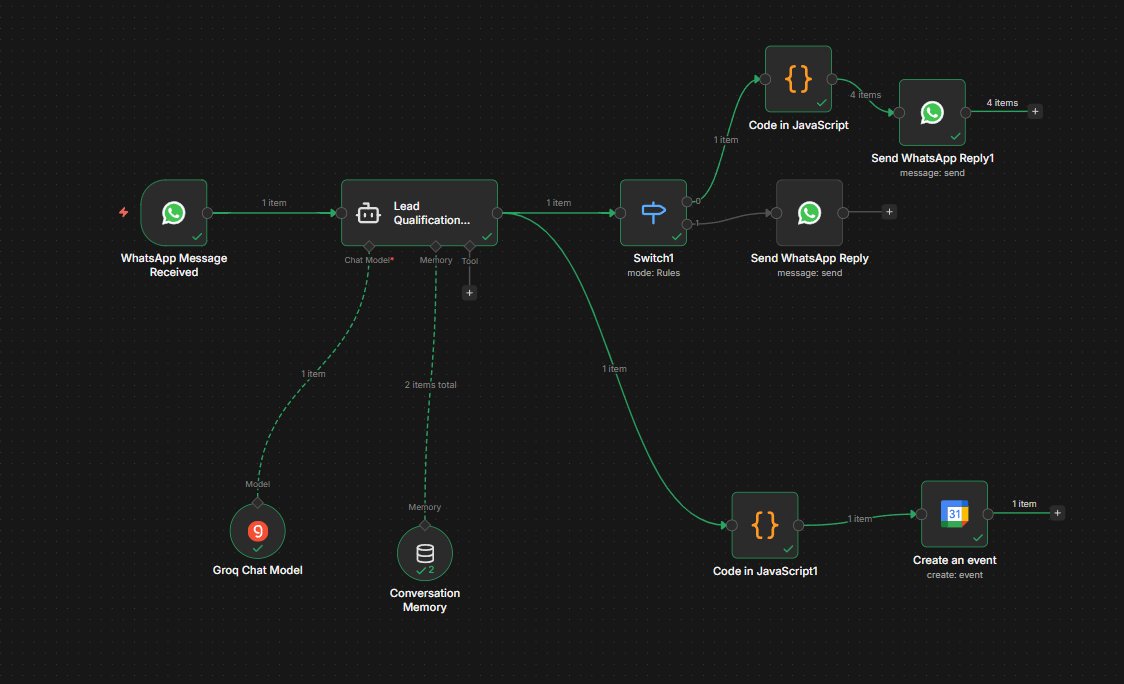The width and height of the screenshot is (1124, 684).
Task: Click the plus next to Send WhatsApp Reply
Action: (887, 211)
